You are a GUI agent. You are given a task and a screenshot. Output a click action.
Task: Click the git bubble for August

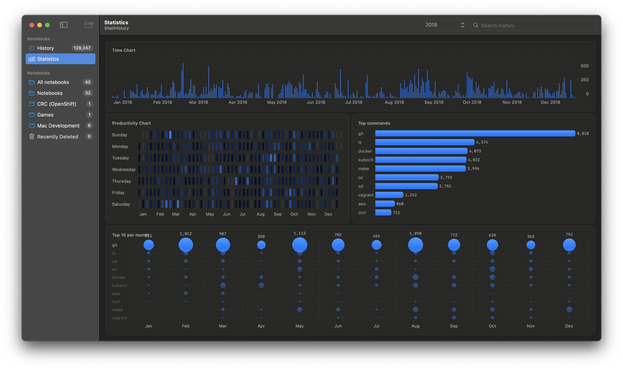pos(416,245)
